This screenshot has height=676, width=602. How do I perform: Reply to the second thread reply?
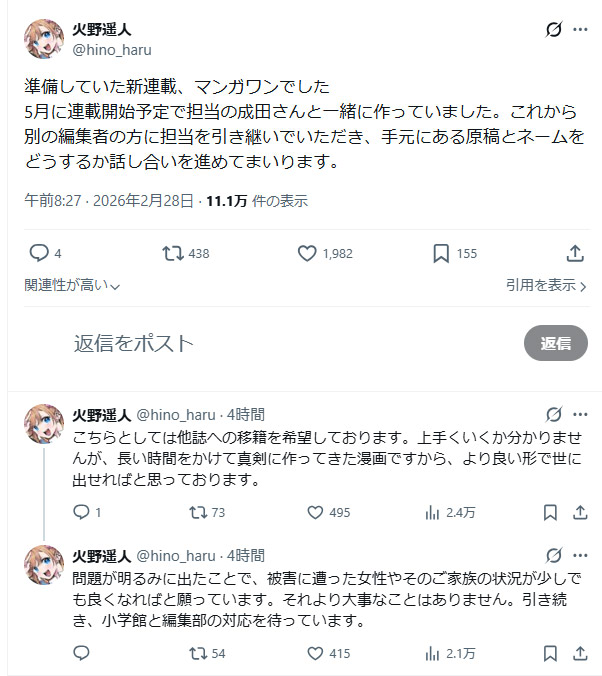click(82, 653)
